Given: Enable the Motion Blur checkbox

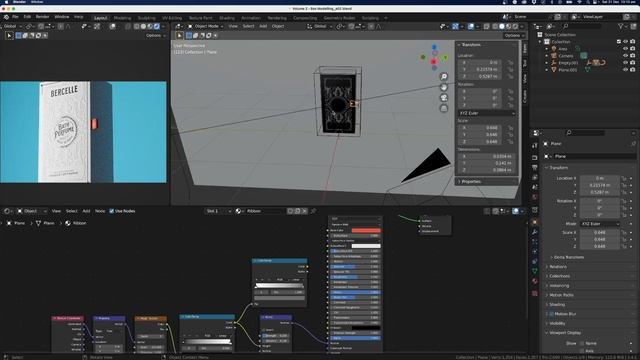Looking at the screenshot, I should click(551, 314).
